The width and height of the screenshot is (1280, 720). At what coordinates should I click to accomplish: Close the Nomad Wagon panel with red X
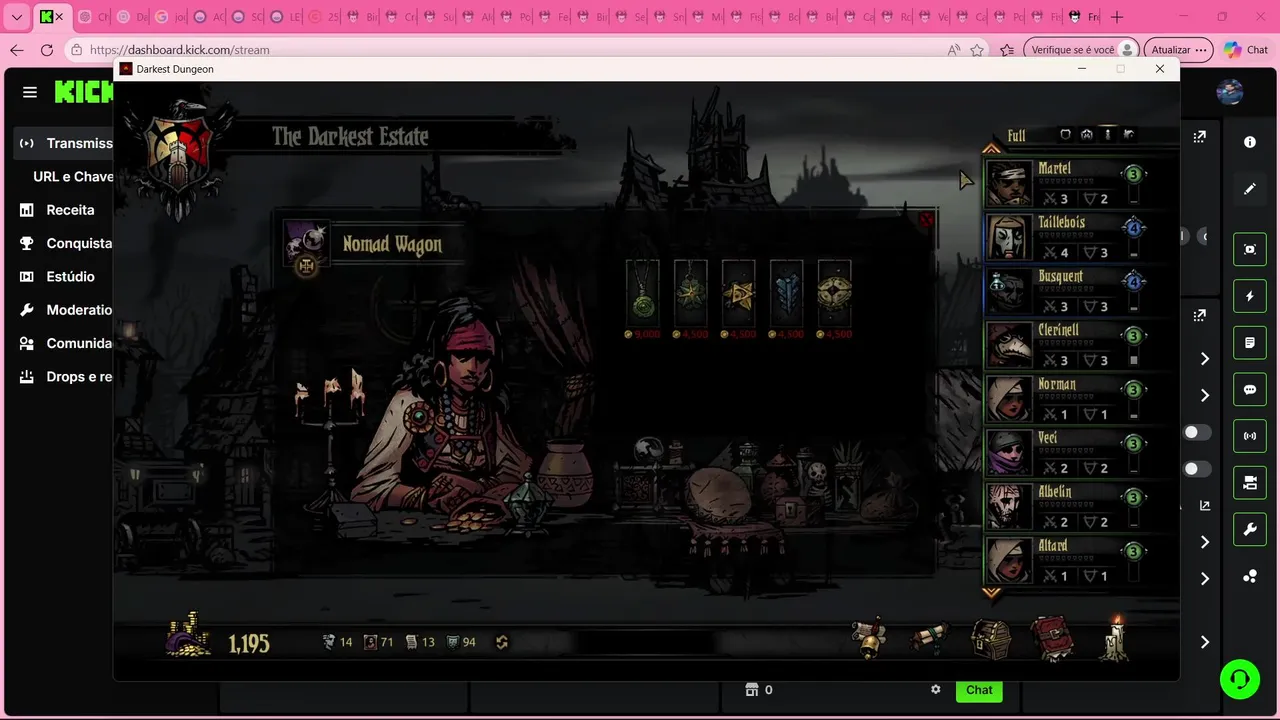click(x=926, y=219)
